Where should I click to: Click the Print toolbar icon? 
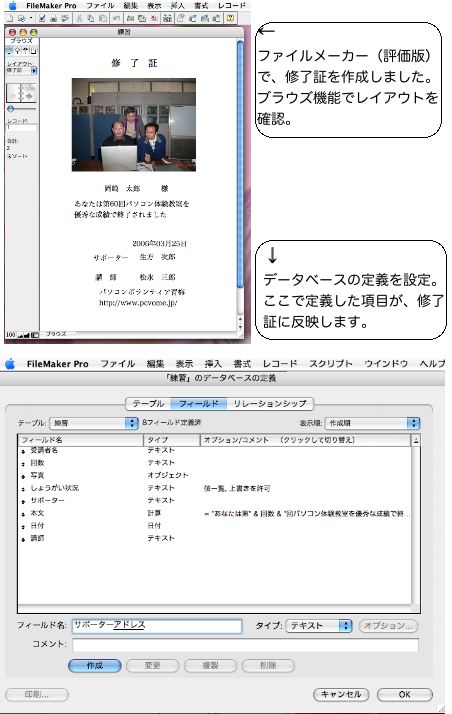(x=53, y=19)
